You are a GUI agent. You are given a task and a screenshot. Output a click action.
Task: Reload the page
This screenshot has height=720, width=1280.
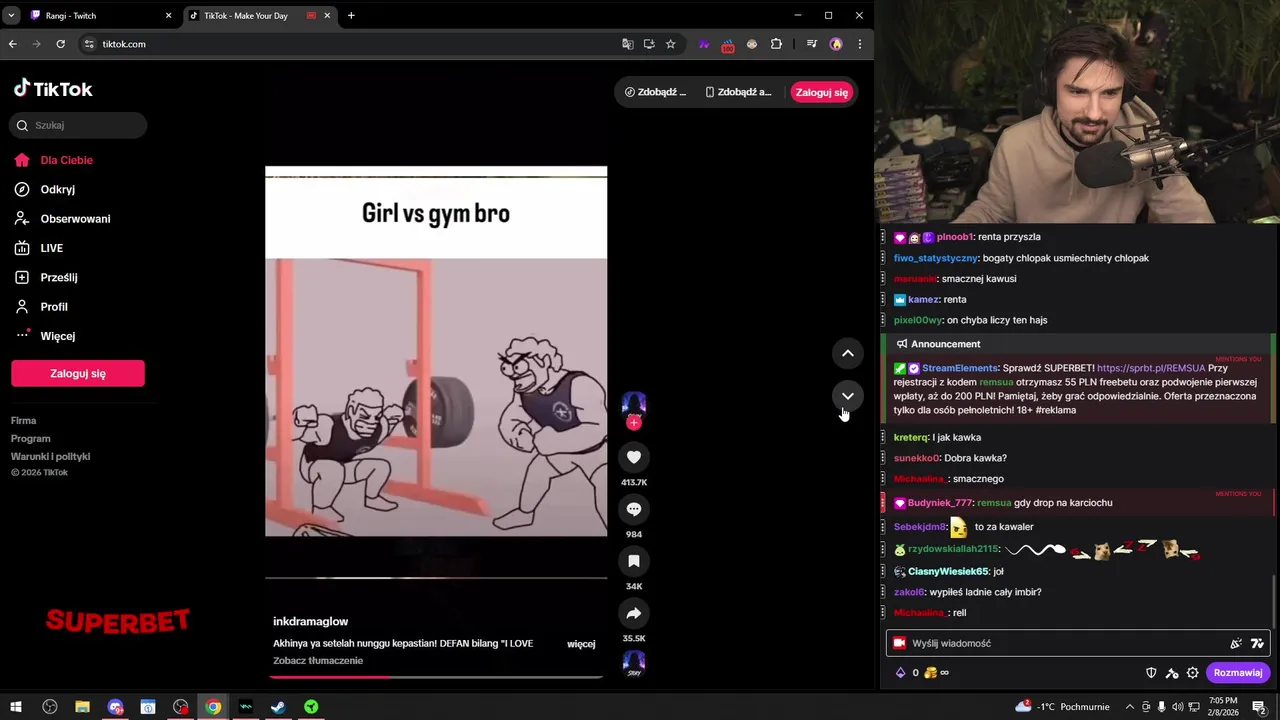(x=60, y=44)
